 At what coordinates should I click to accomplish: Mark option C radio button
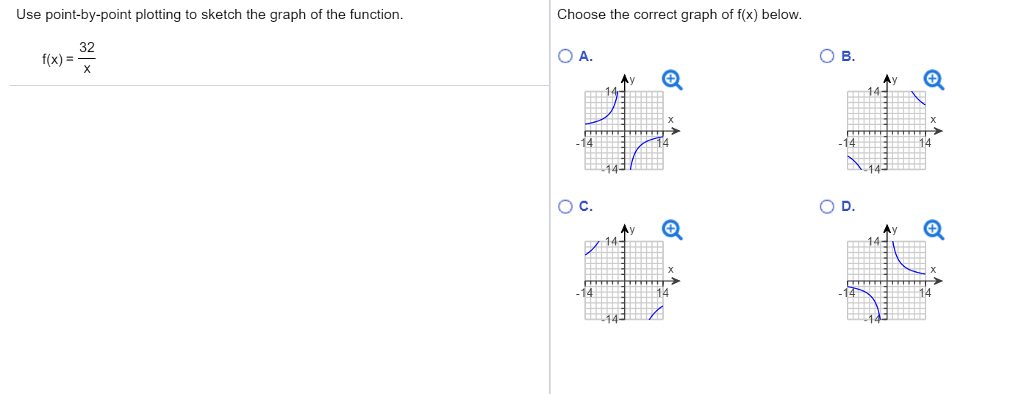(566, 206)
